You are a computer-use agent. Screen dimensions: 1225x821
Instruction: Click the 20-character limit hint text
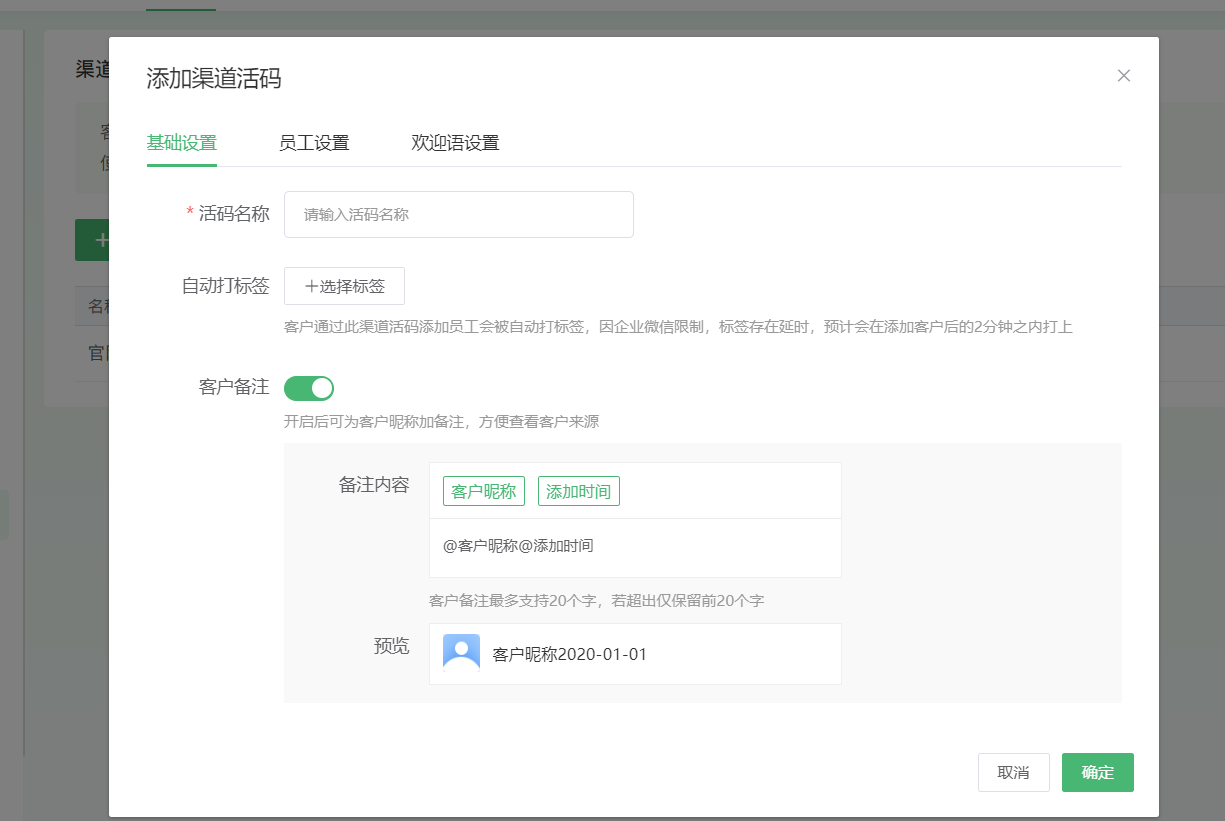(596, 601)
